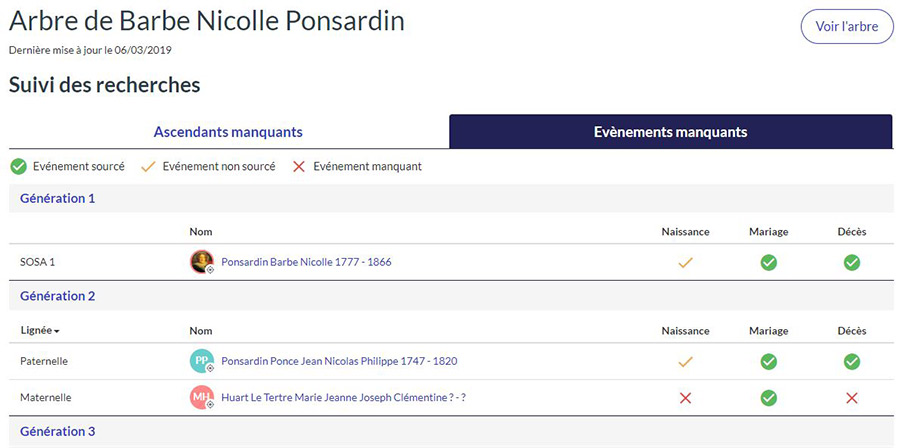
Task: Click Barbe Nicolle's green marriage check icon
Action: (768, 263)
